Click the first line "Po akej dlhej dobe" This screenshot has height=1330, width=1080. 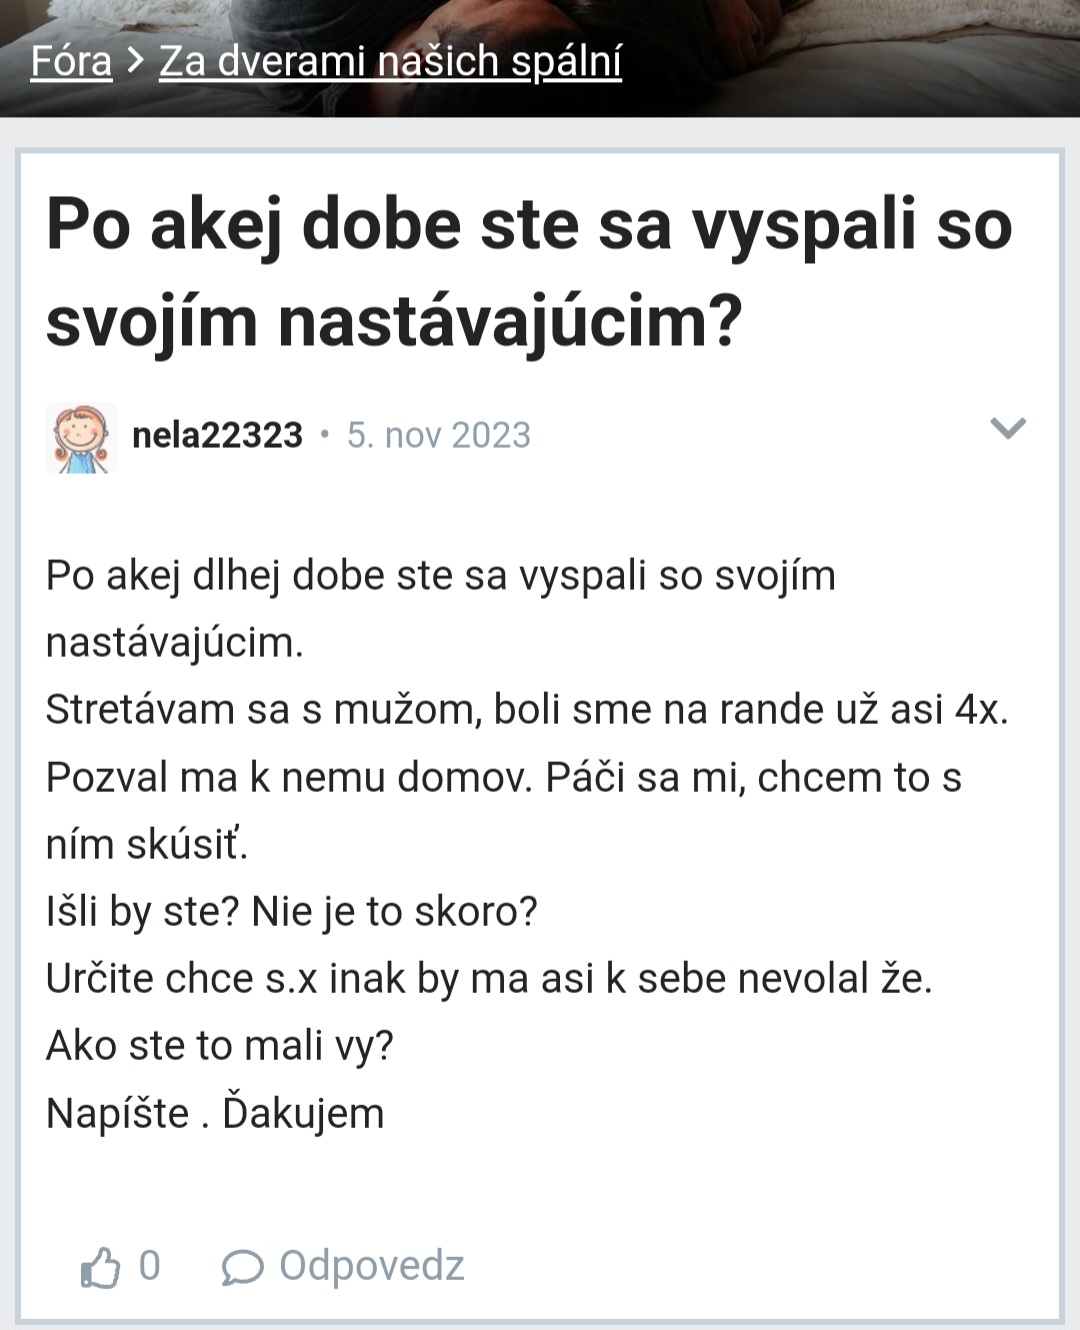tap(440, 576)
